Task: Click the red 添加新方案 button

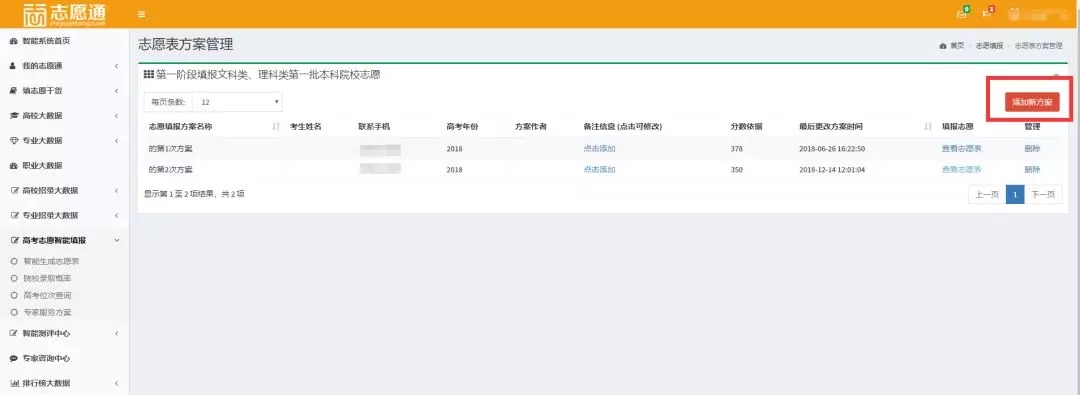Action: click(1031, 102)
